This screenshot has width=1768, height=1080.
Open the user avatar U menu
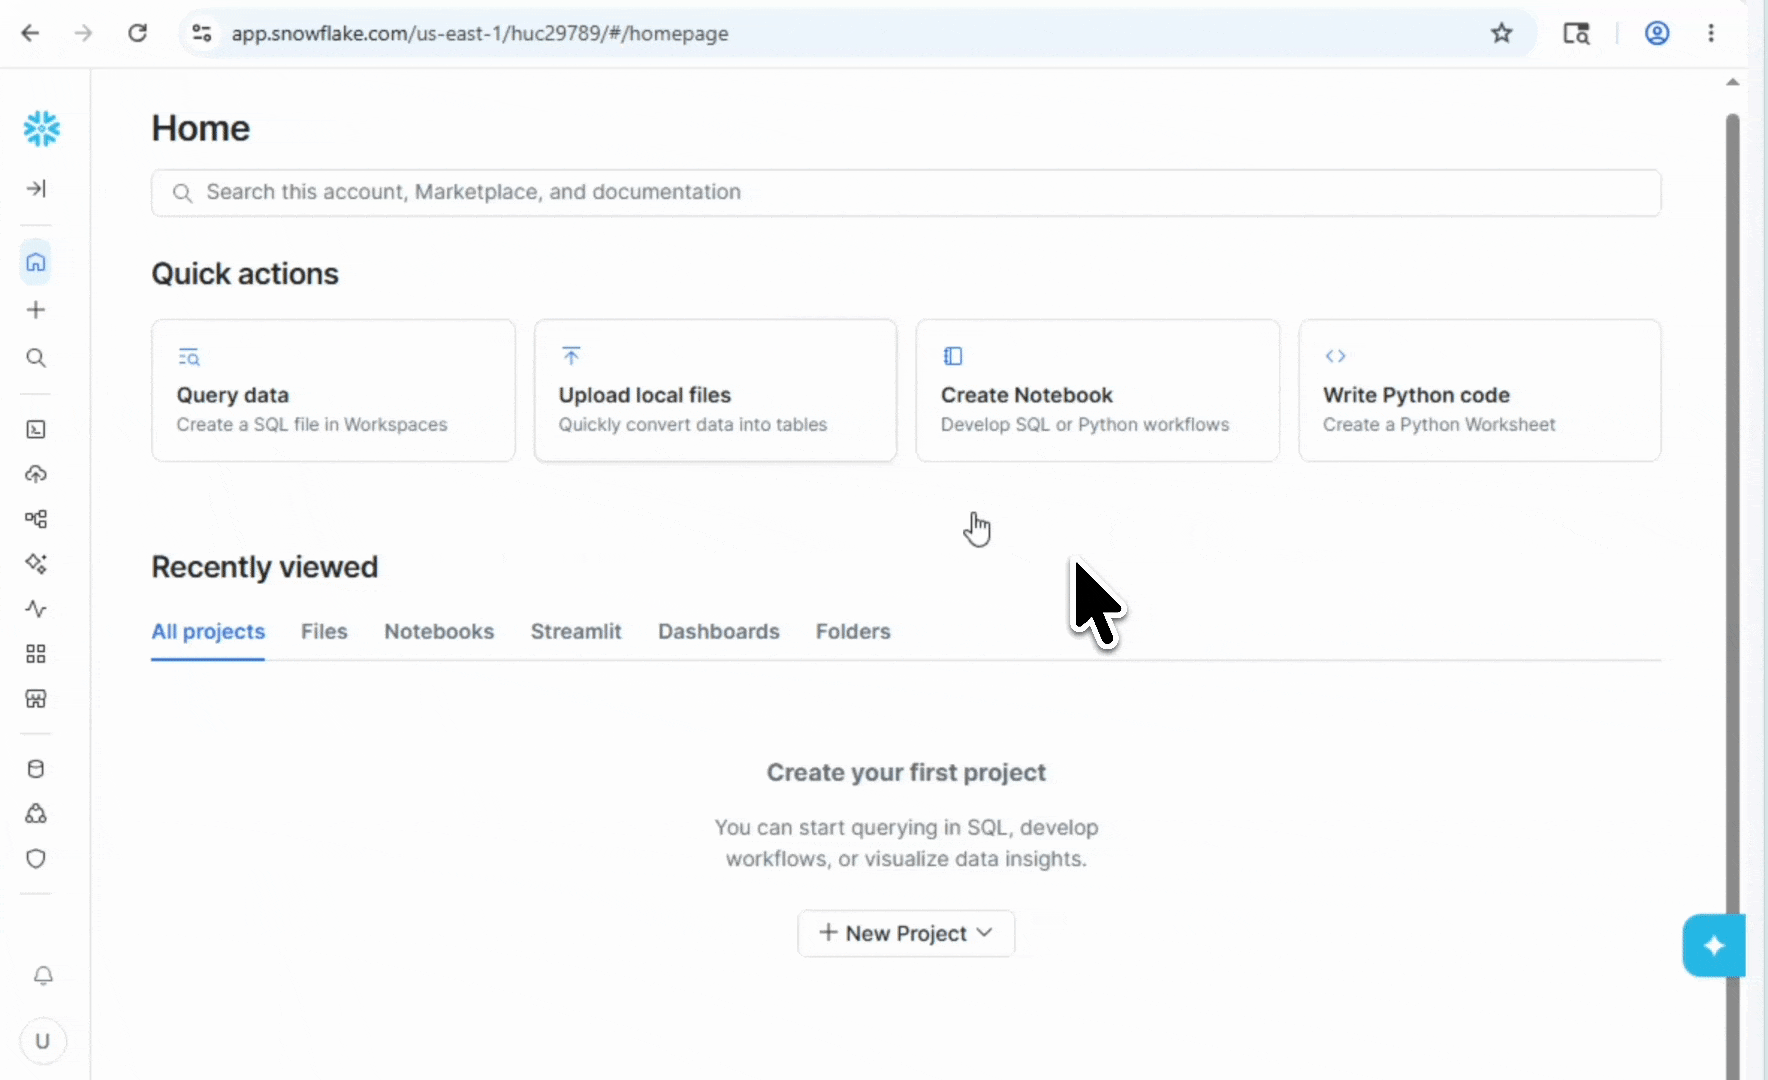[43, 1041]
